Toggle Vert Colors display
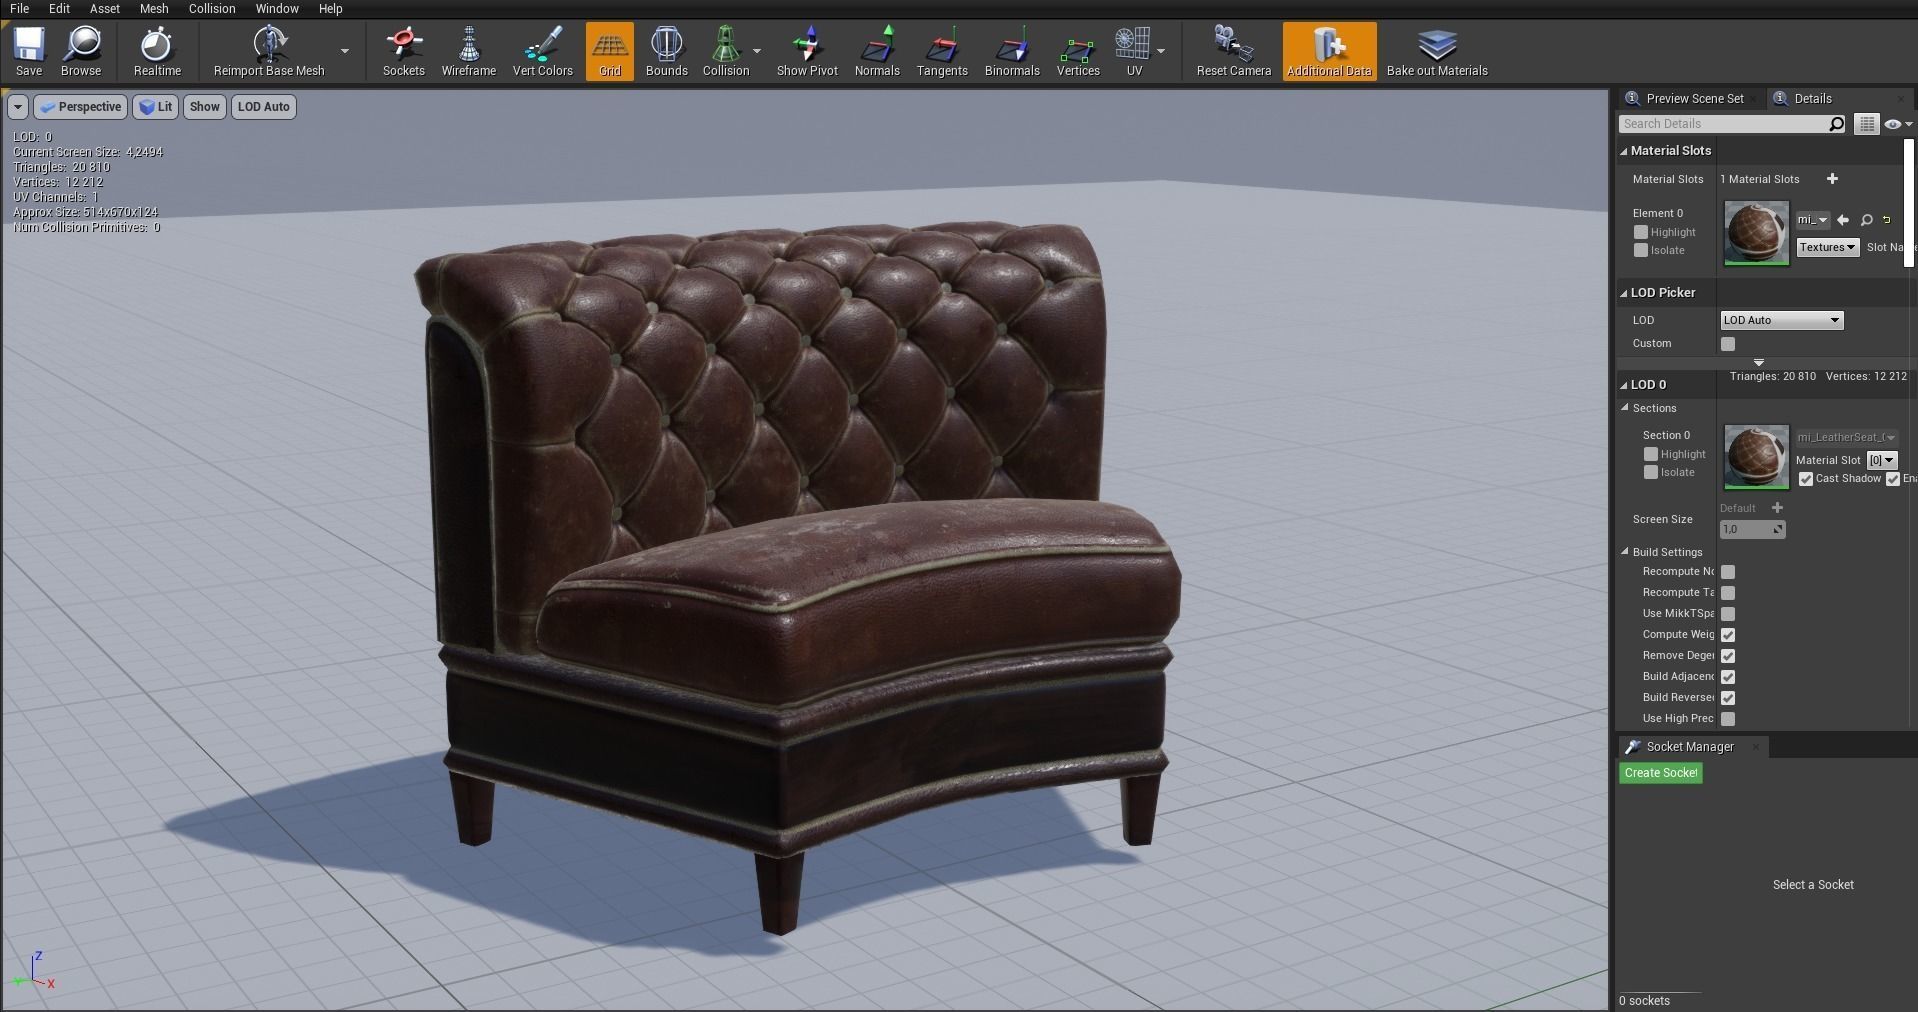Screen dimensions: 1918x1012 click(x=543, y=51)
